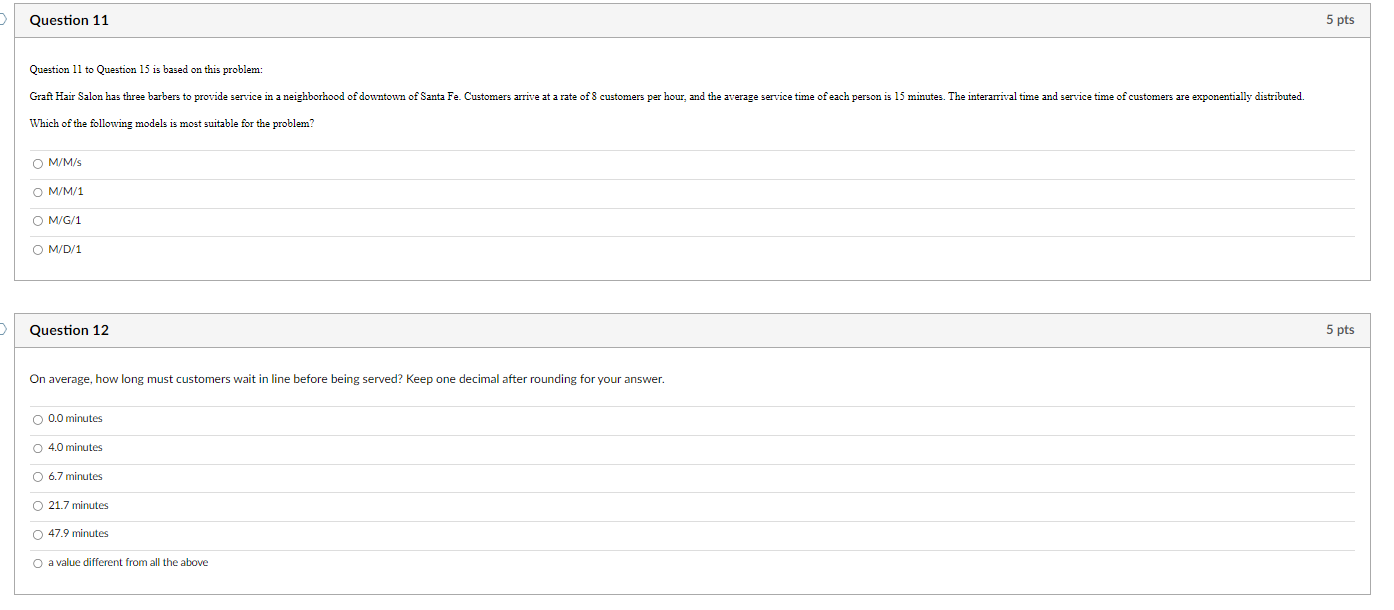Click the Question 12 header
1394x610 pixels.
[x=68, y=330]
